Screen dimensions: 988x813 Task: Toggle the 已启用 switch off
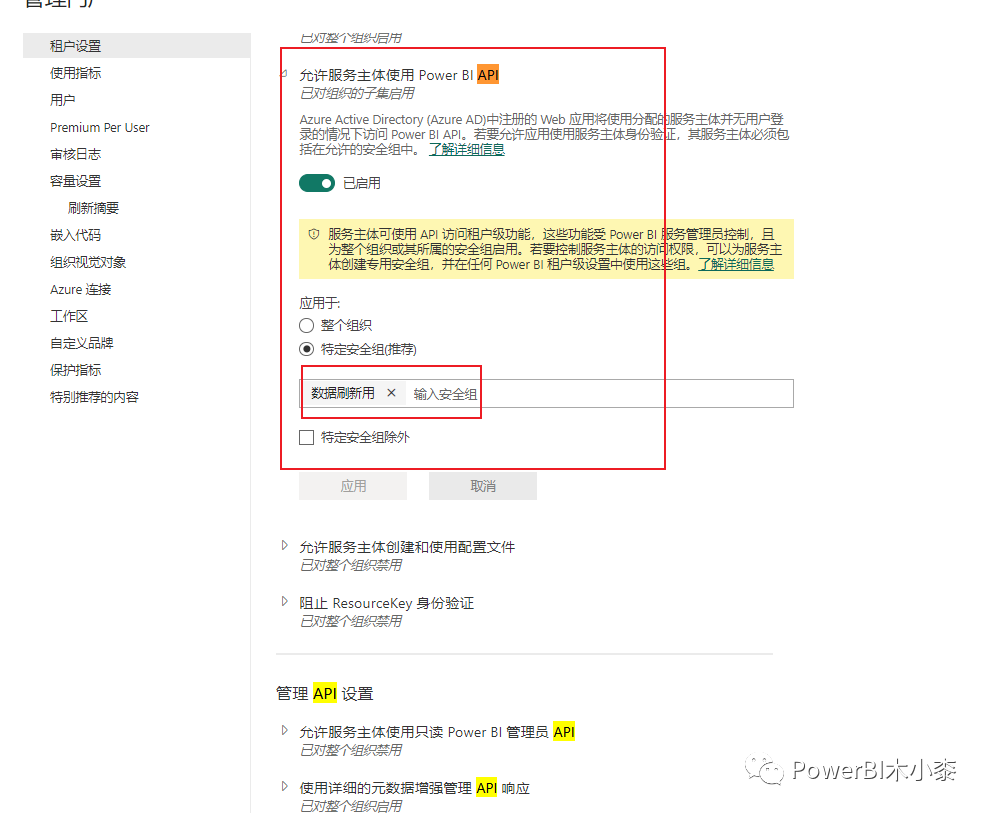pos(317,183)
